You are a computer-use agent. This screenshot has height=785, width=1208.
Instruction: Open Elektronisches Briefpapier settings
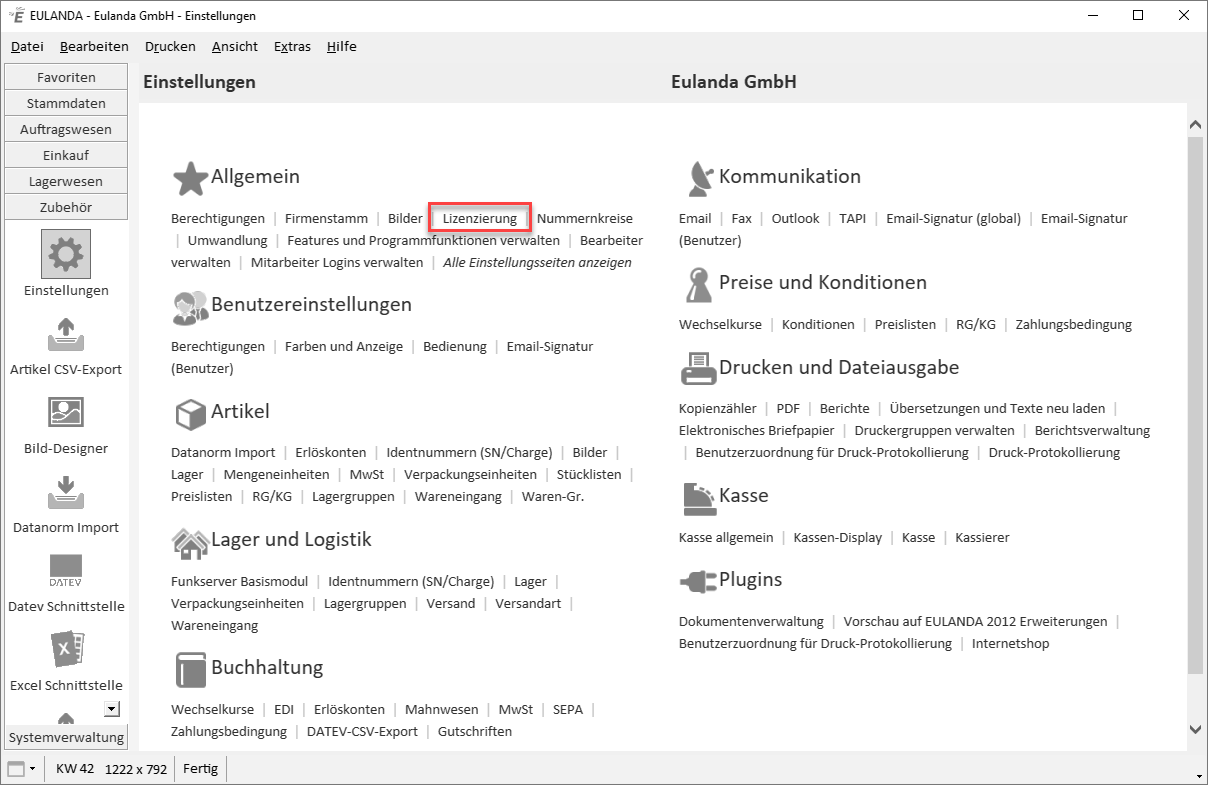pyautogui.click(x=757, y=430)
